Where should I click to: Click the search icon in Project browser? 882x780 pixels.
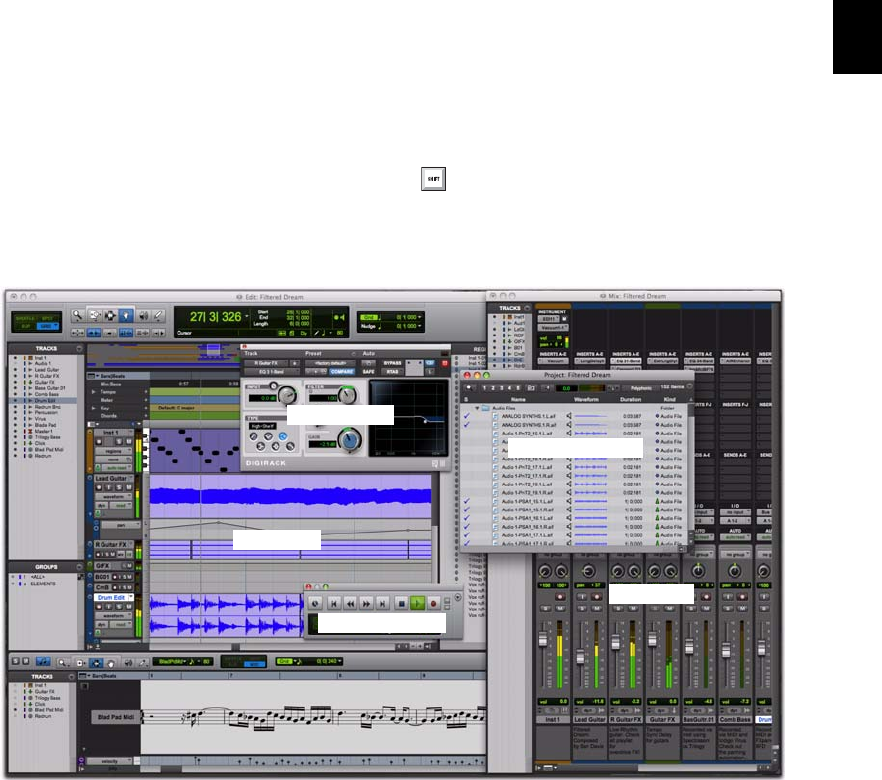470,388
